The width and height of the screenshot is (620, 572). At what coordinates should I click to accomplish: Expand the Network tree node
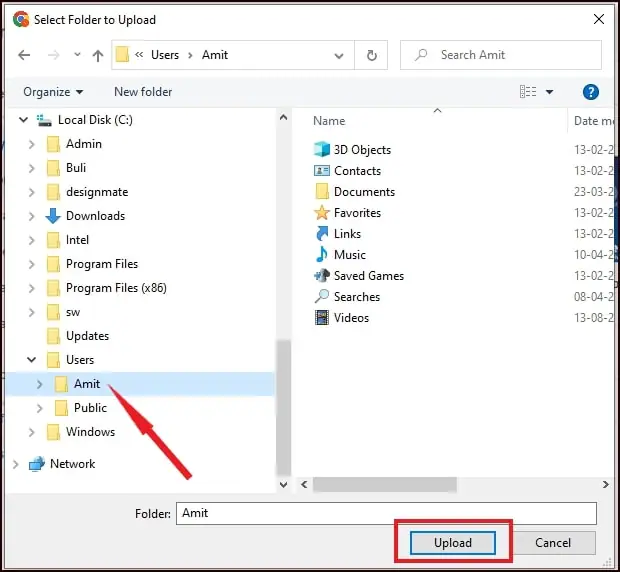(x=15, y=464)
